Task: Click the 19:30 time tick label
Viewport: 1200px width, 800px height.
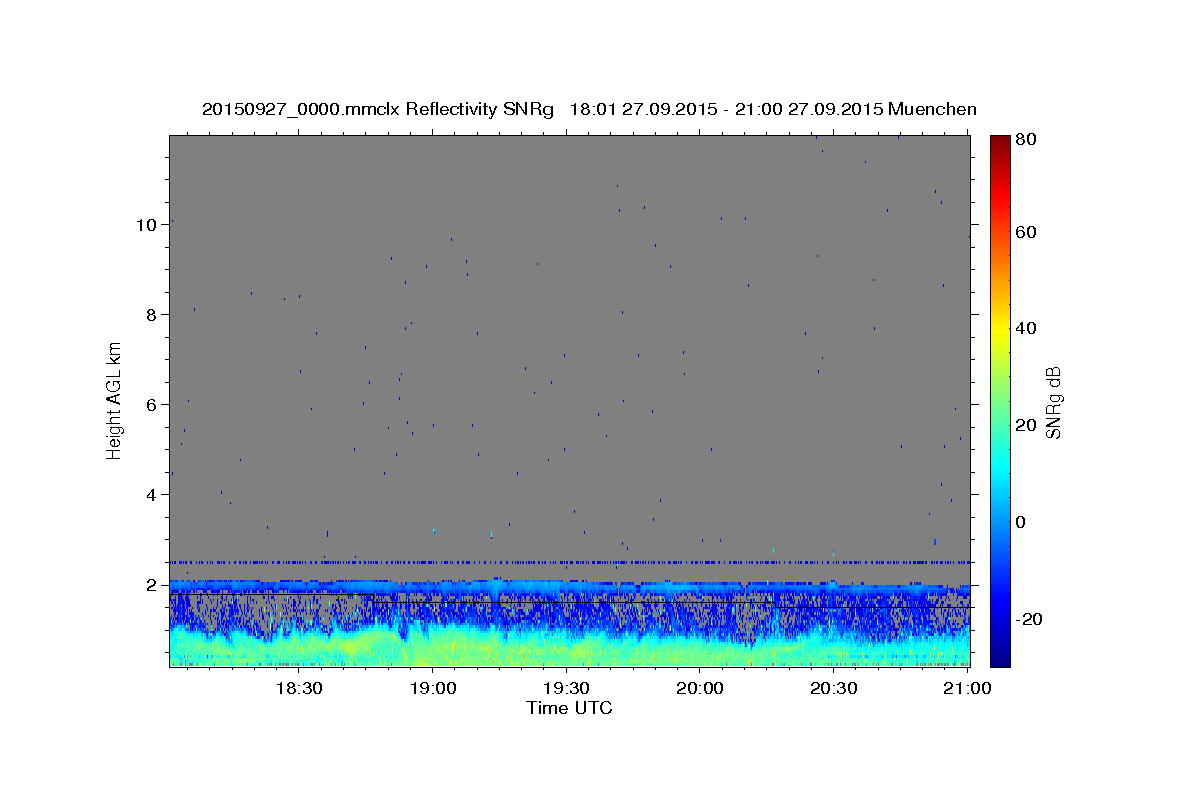Action: click(x=566, y=688)
